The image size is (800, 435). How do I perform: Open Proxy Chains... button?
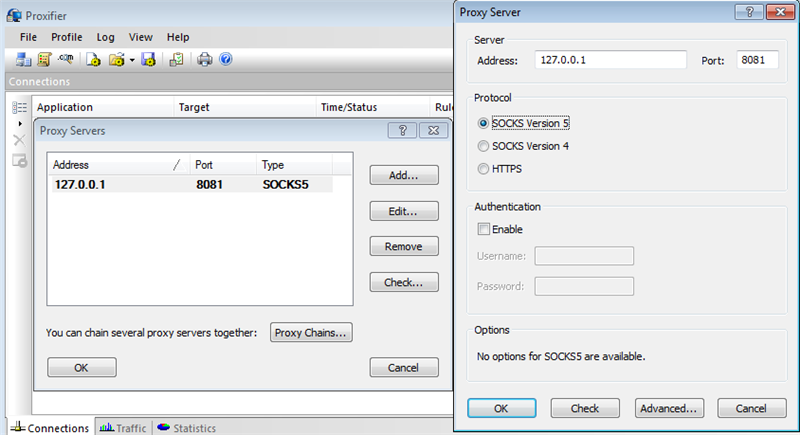311,332
